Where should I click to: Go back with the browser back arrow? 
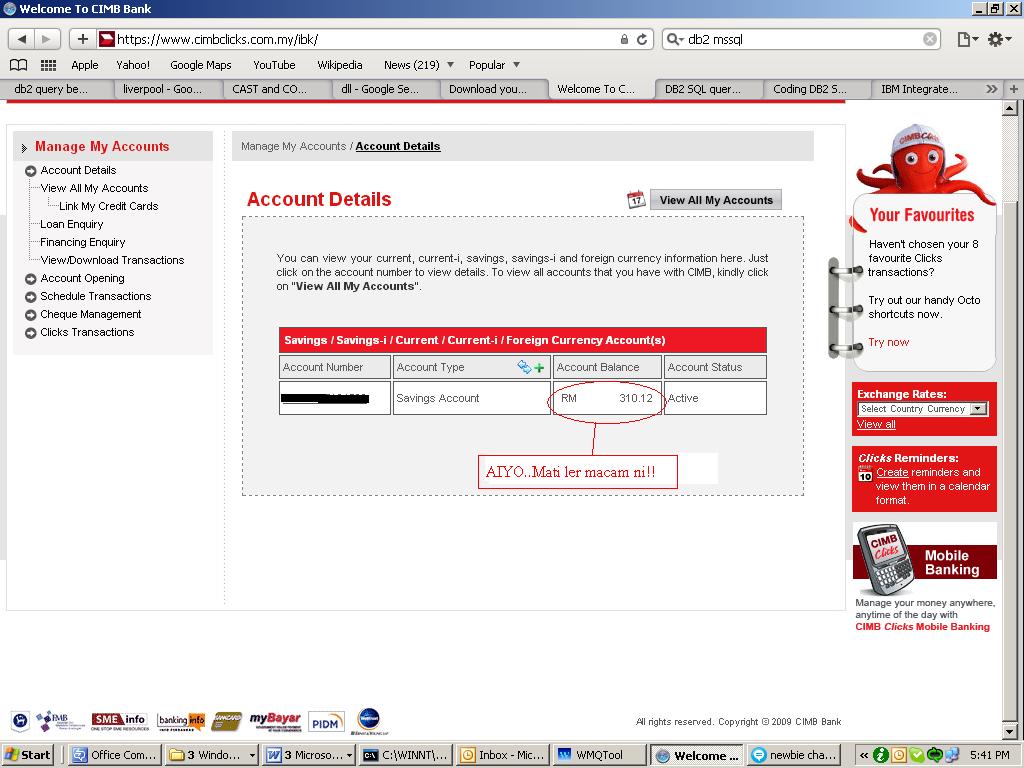point(22,39)
